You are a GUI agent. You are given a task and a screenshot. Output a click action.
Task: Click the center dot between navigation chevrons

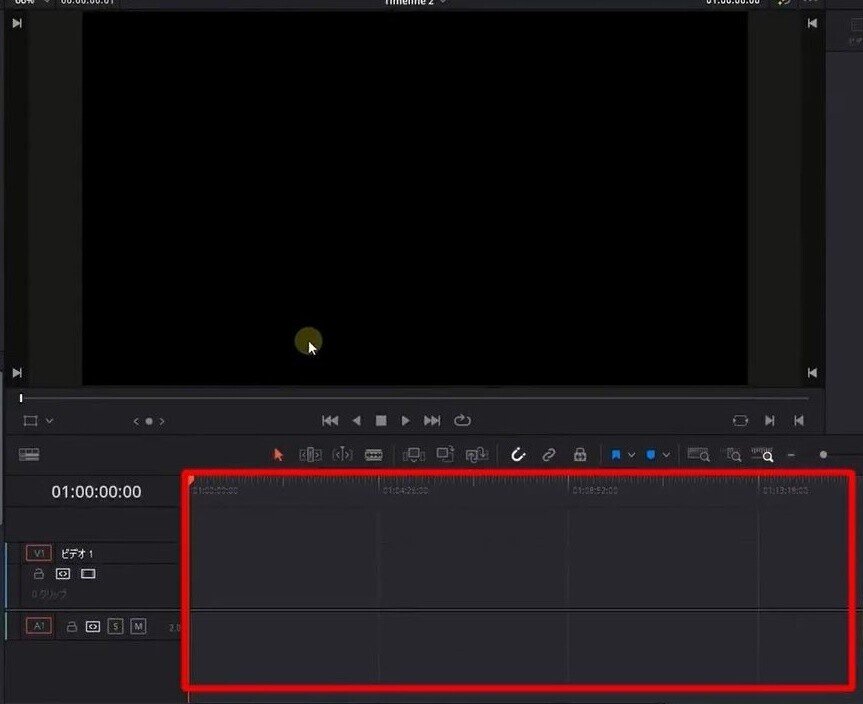[149, 422]
